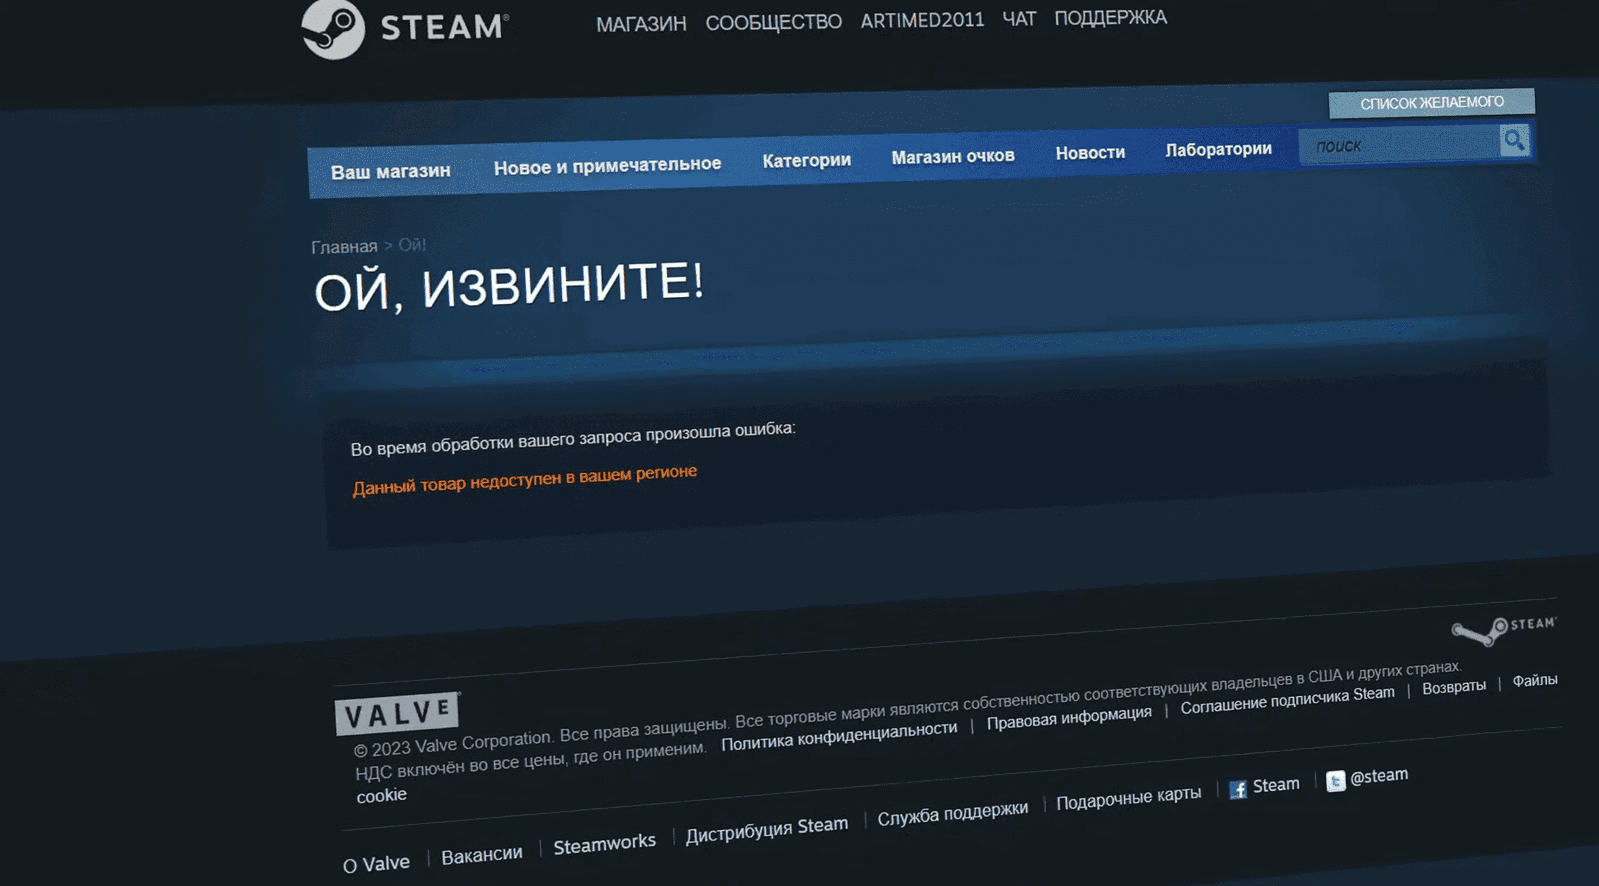
Task: Open the Магазин очков tab
Action: point(953,156)
